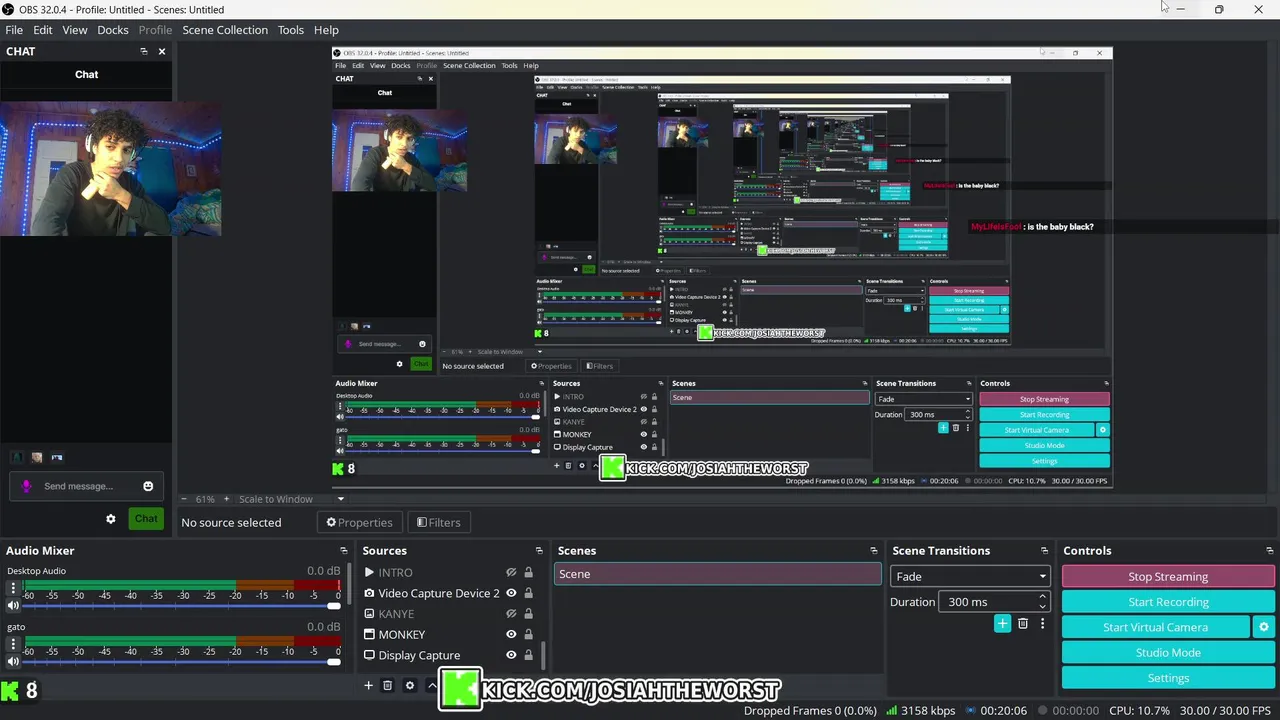Open the Edit menu
The width and height of the screenshot is (1280, 720).
tap(43, 30)
